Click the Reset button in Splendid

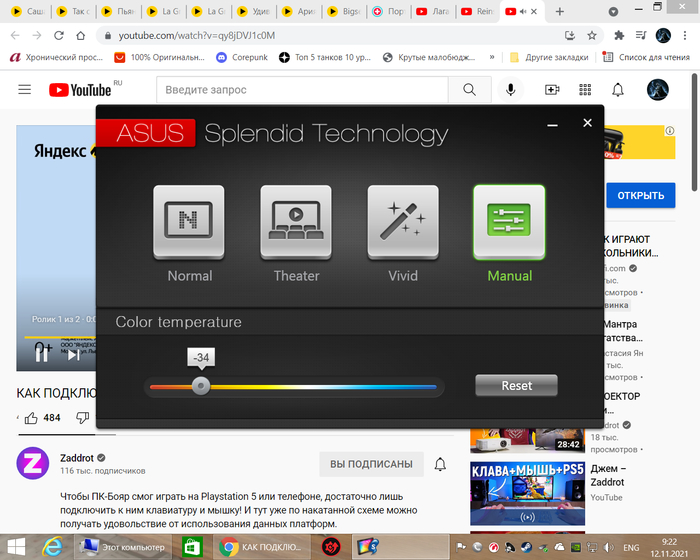tap(517, 385)
